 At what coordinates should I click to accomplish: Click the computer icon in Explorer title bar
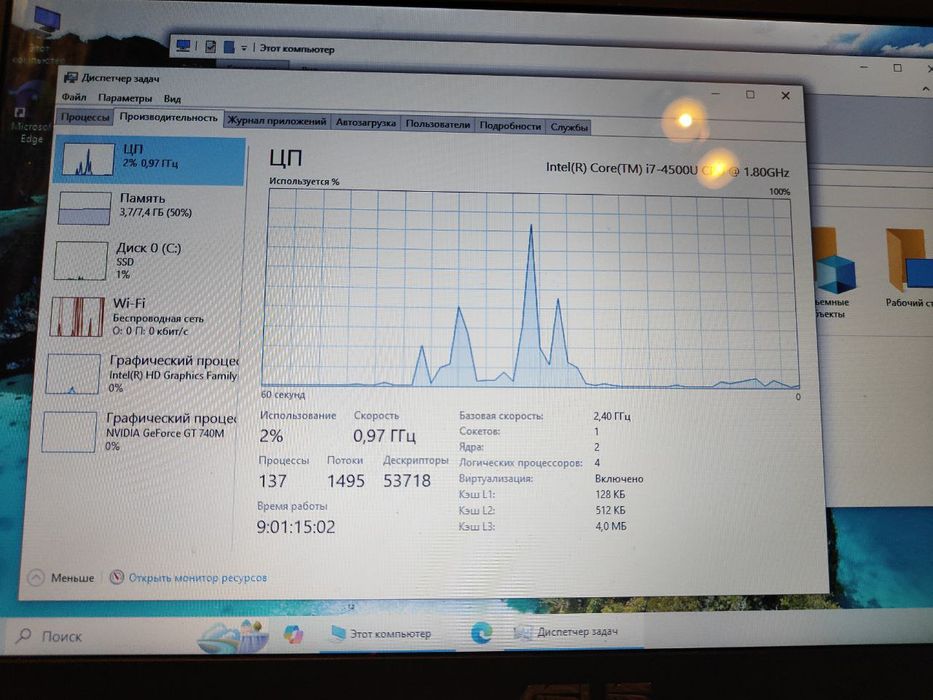(x=183, y=46)
